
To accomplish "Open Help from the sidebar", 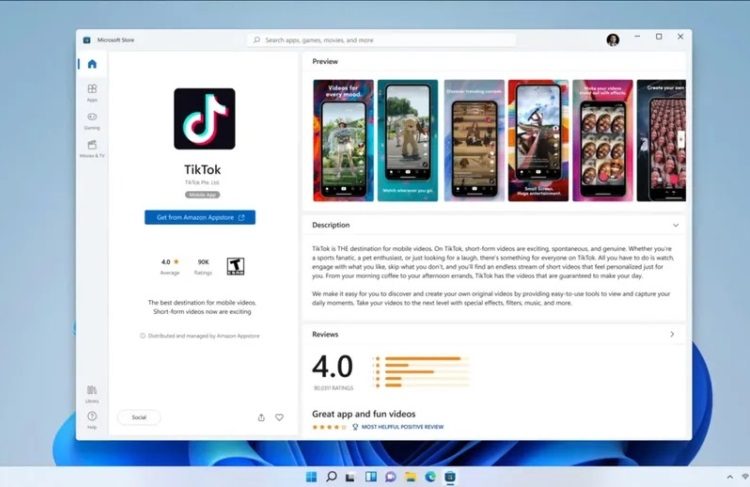I will (92, 418).
